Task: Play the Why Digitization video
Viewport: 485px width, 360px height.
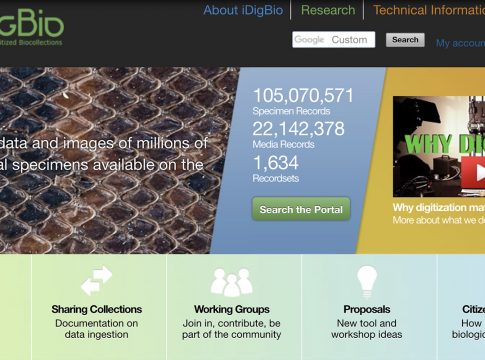Action: 473,173
